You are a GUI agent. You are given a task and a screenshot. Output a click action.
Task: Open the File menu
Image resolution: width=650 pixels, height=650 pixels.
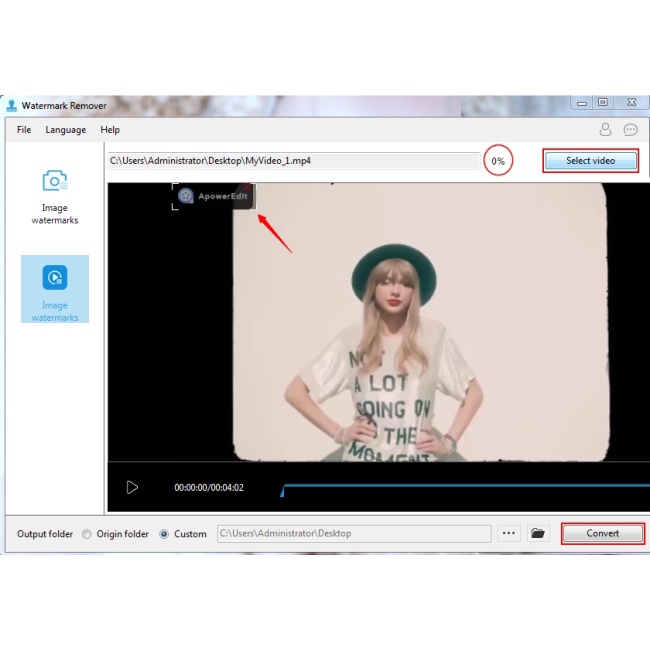point(24,130)
